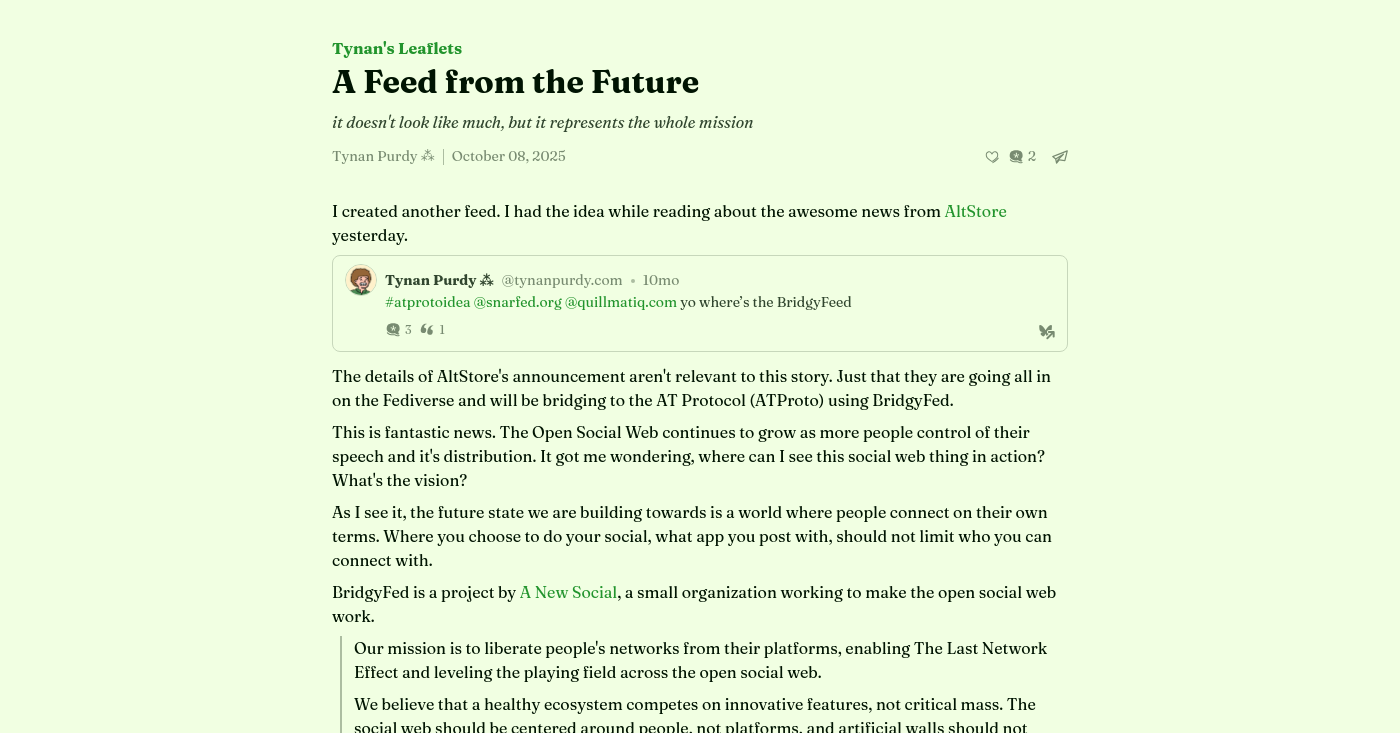This screenshot has height=733, width=1400.
Task: Open the Tynan's Leaflets publication link
Action: (397, 48)
